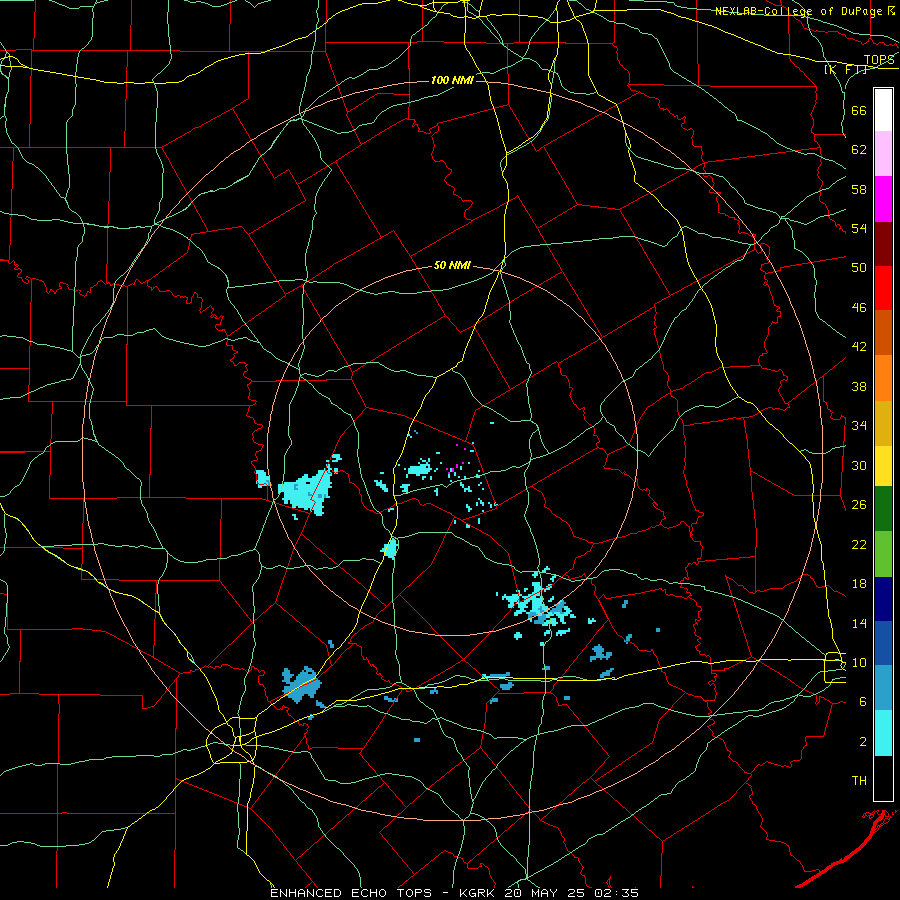Click the white 66 kft color swatch
Screen dimensions: 900x900
tap(883, 110)
